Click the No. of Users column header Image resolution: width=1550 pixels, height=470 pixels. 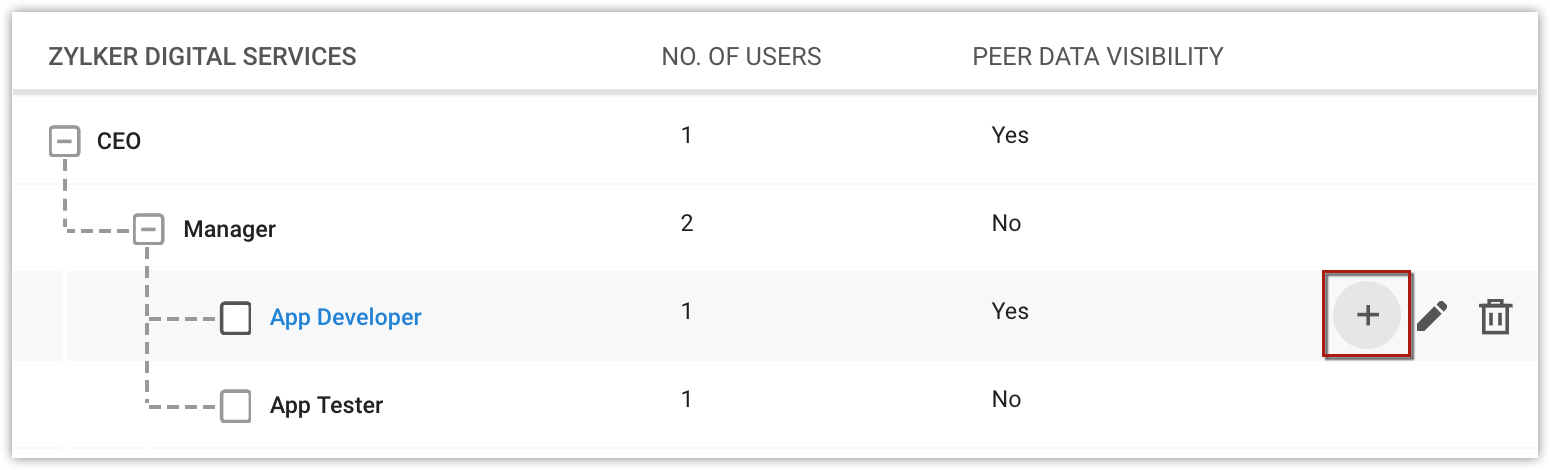pos(741,57)
